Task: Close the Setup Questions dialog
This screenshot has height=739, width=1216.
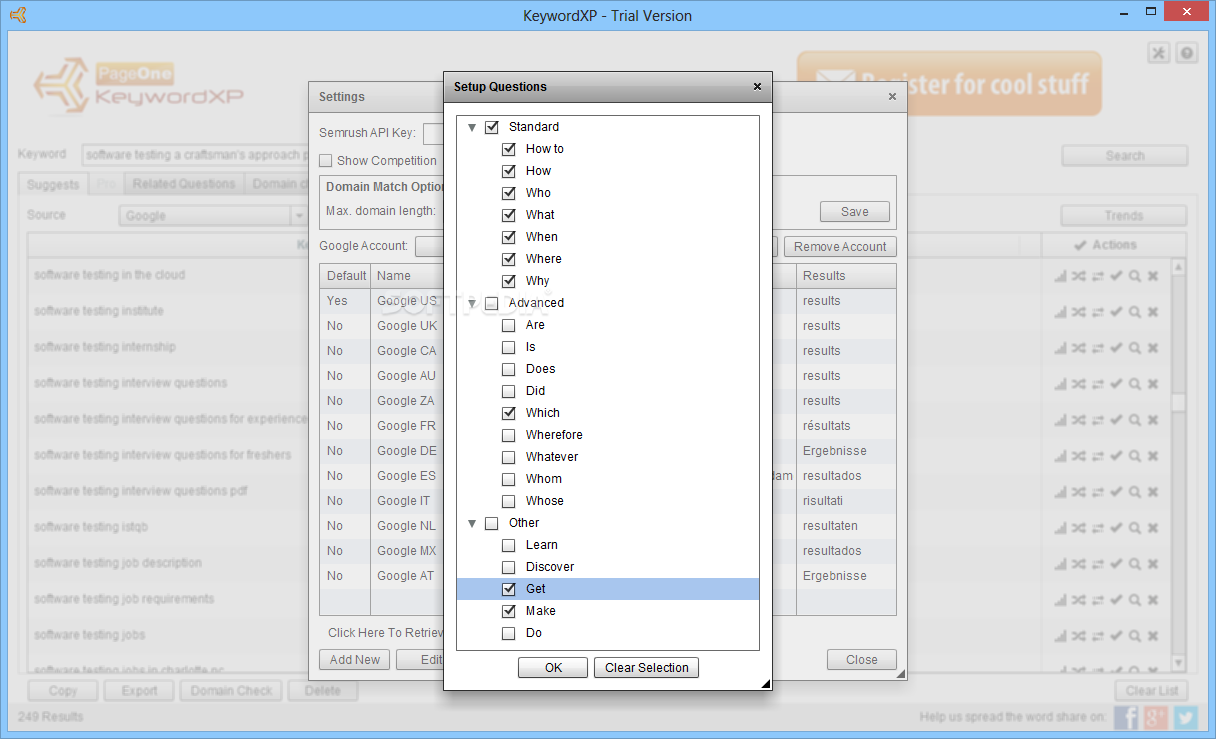Action: click(757, 87)
